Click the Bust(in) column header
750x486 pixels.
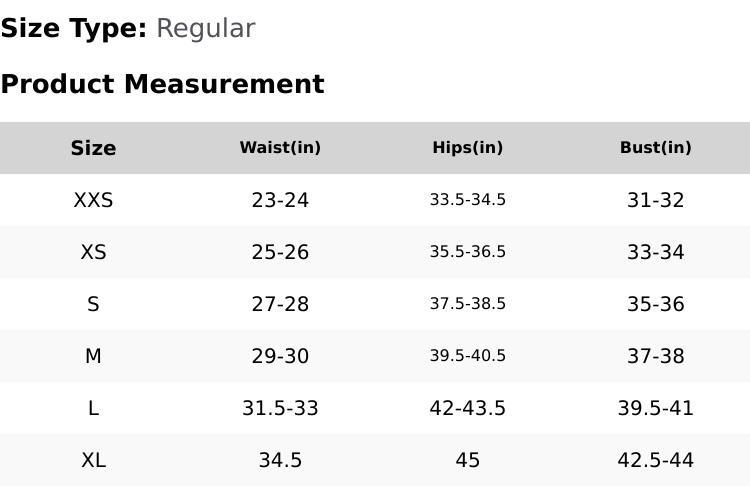655,148
